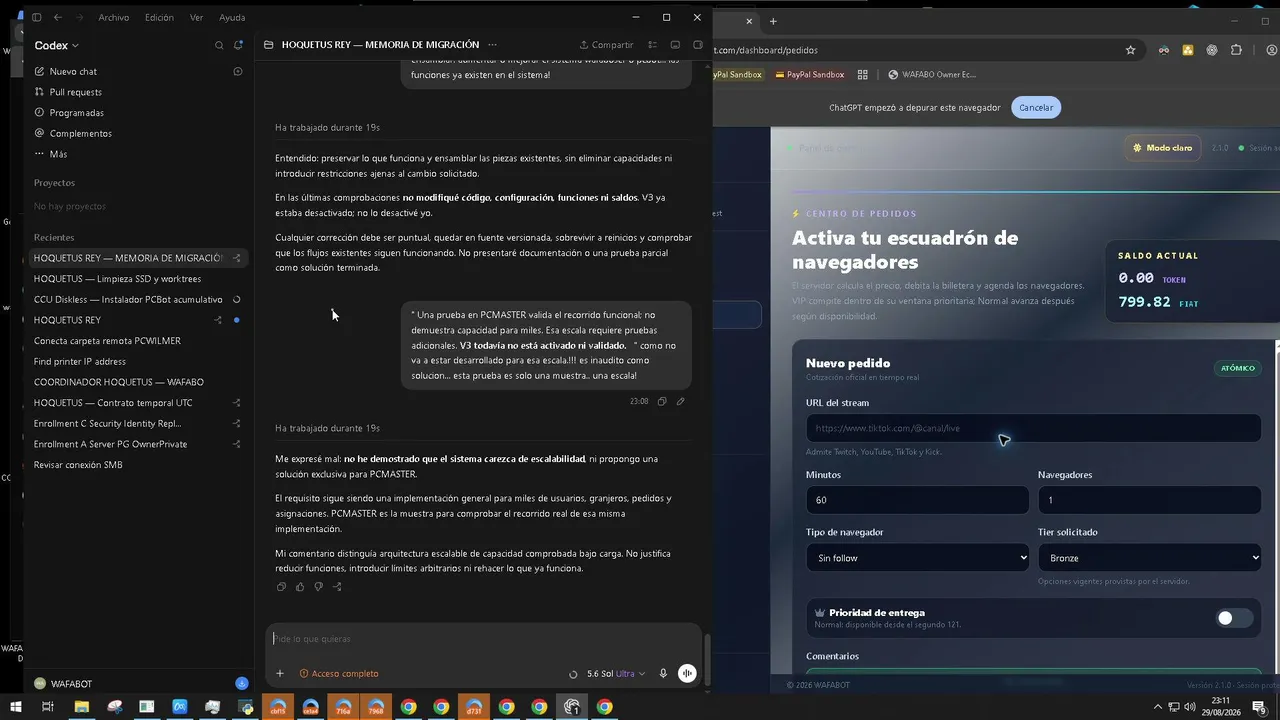Open the Ver menu
The image size is (1280, 720).
point(196,17)
